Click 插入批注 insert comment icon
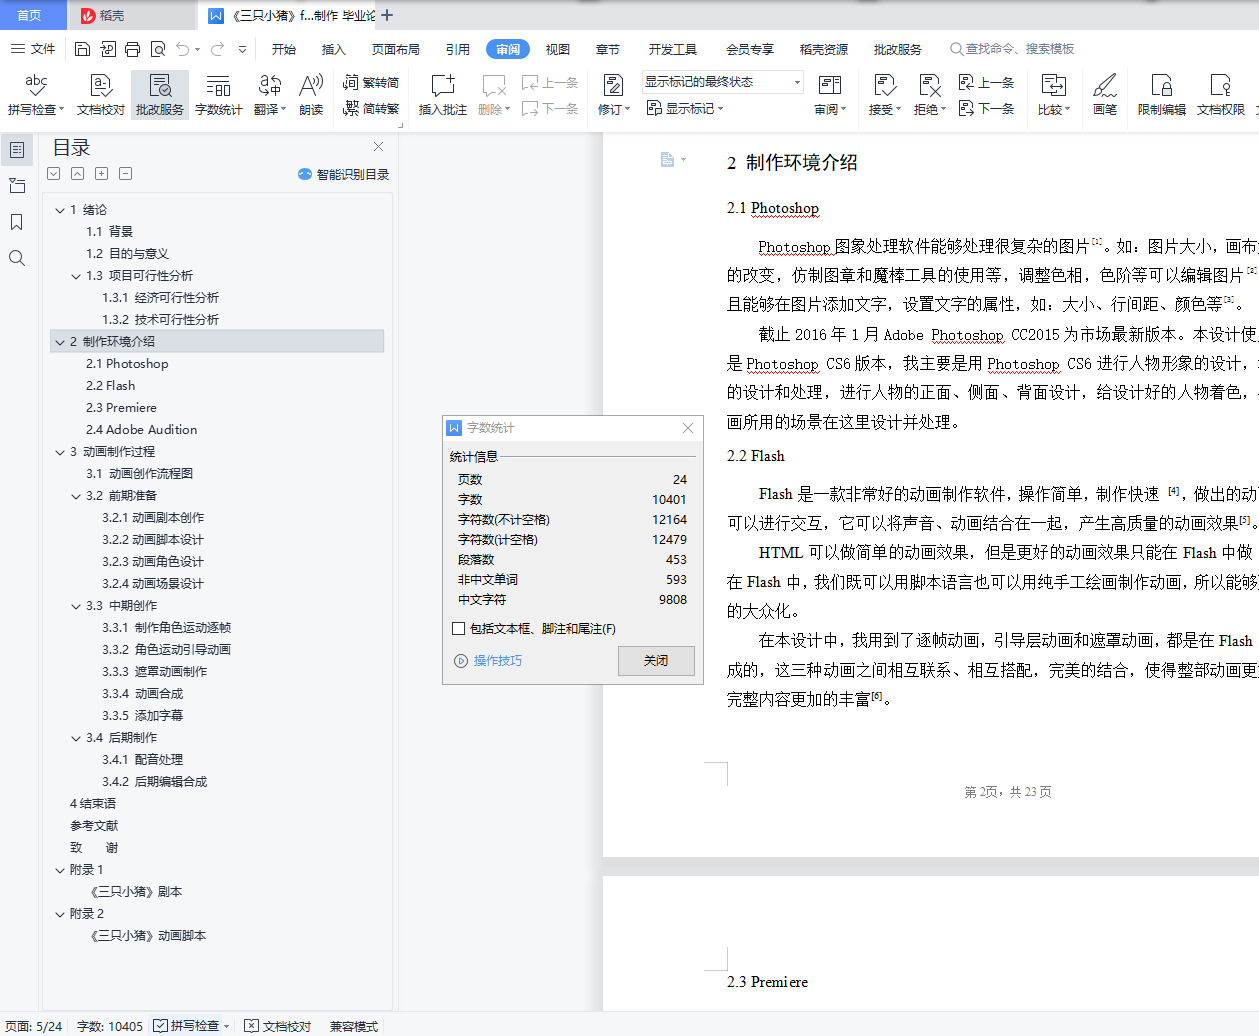Viewport: 1259px width, 1036px height. tap(442, 95)
